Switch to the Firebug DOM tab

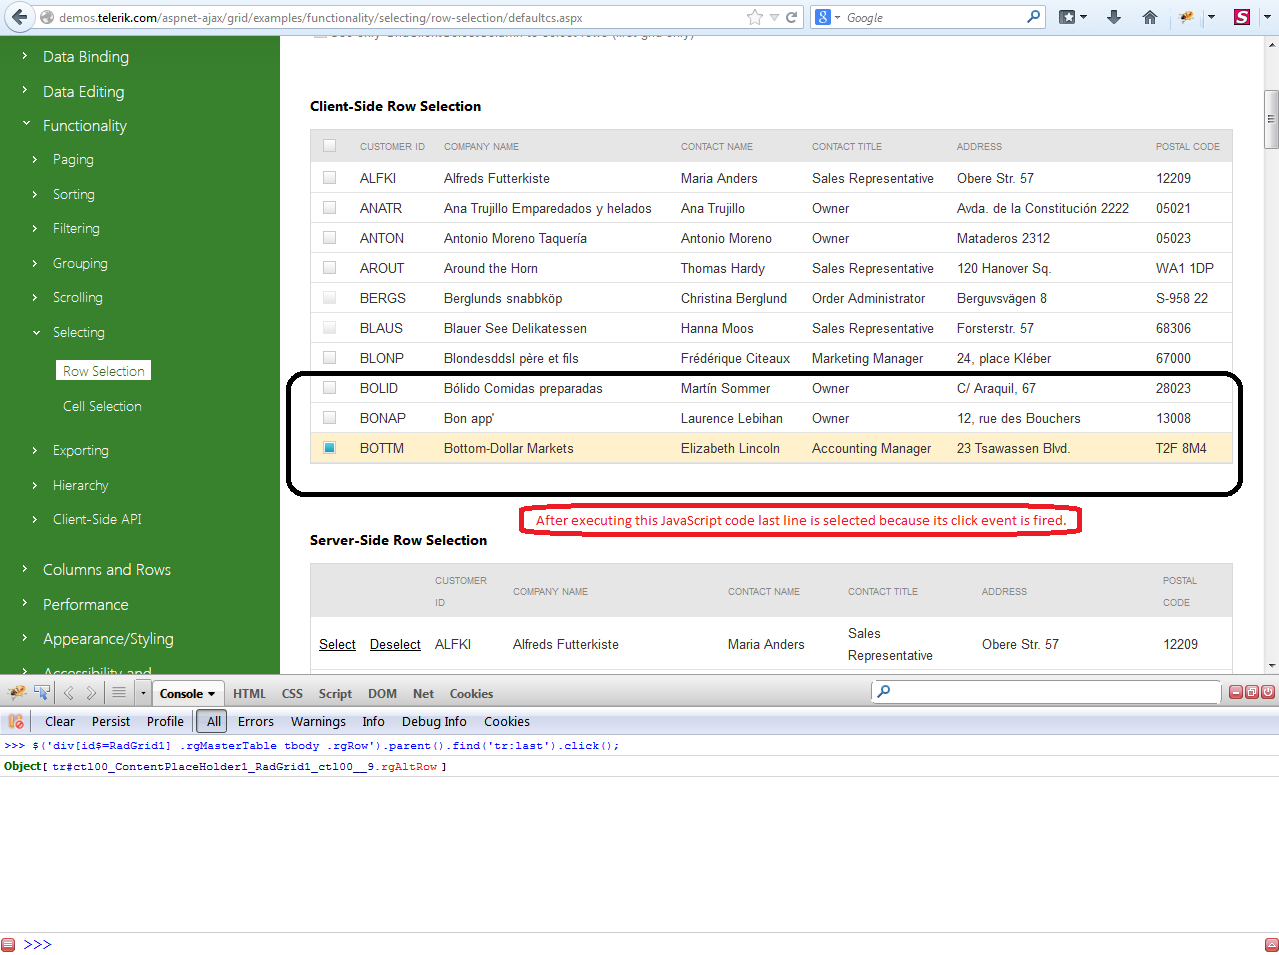pos(382,693)
